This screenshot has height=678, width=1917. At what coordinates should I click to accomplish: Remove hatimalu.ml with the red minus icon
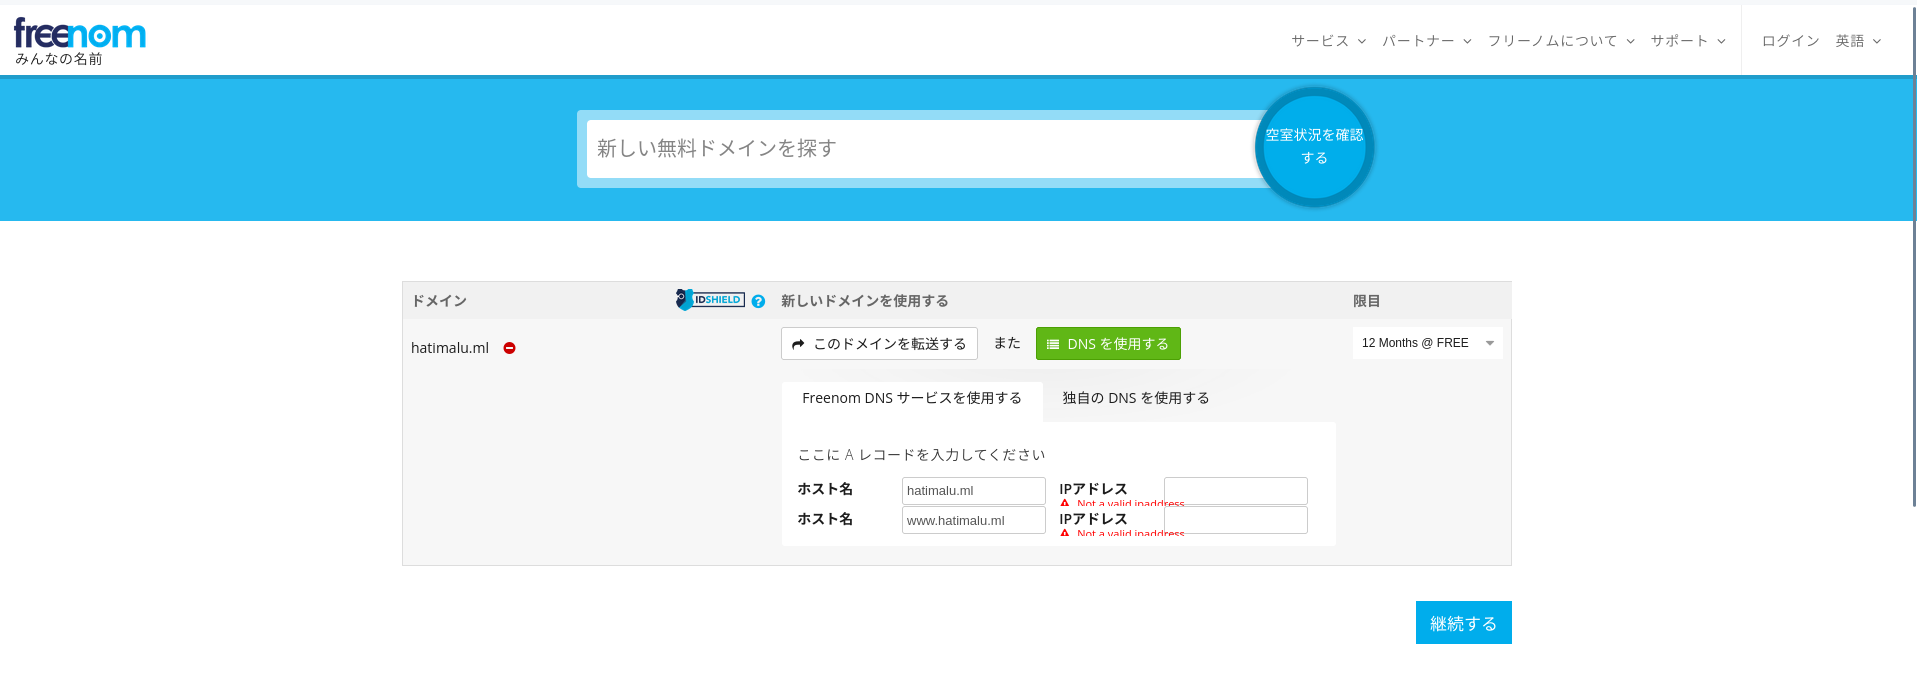tap(509, 348)
